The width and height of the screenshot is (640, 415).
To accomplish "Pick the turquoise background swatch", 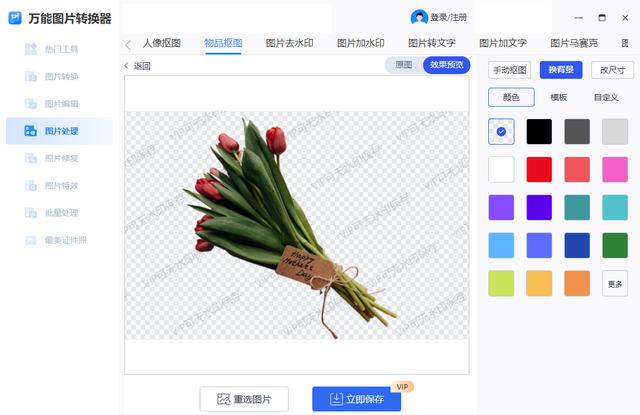I will 615,207.
